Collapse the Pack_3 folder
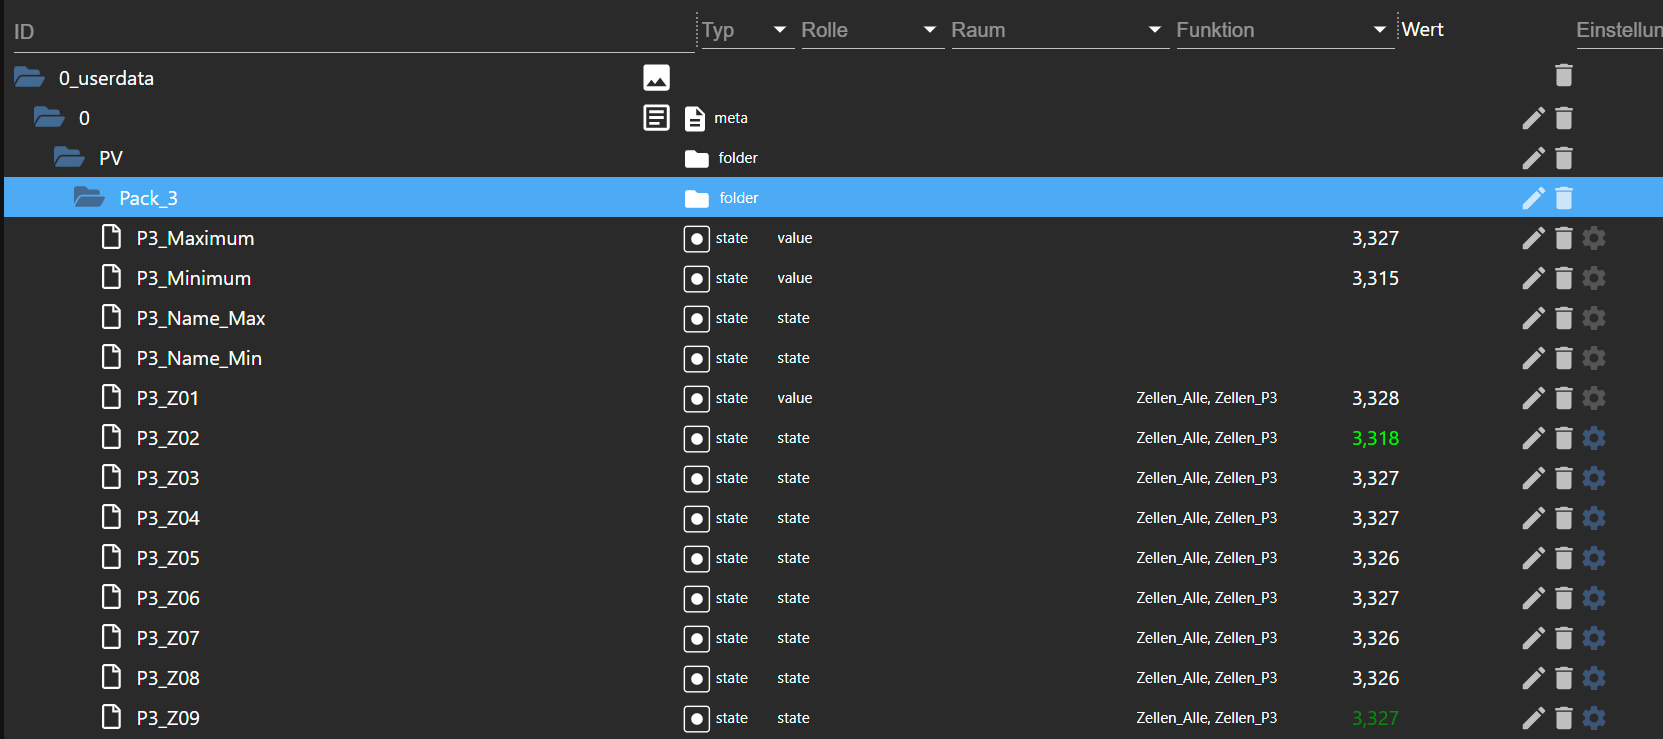Image resolution: width=1663 pixels, height=739 pixels. click(x=89, y=197)
